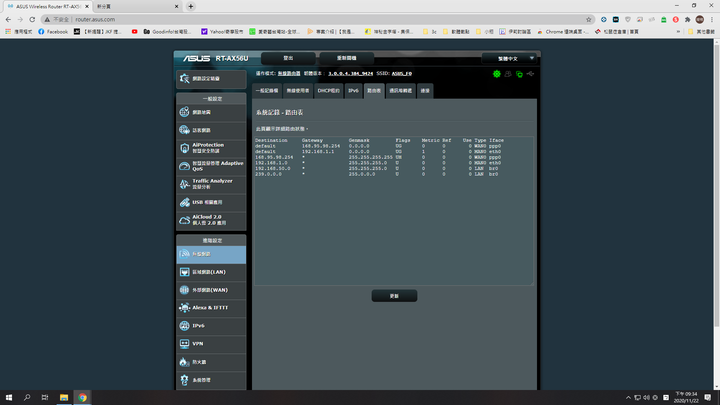The height and width of the screenshot is (405, 720).
Task: Click the 192.168.50.0 destination entry
Action: [x=273, y=169]
